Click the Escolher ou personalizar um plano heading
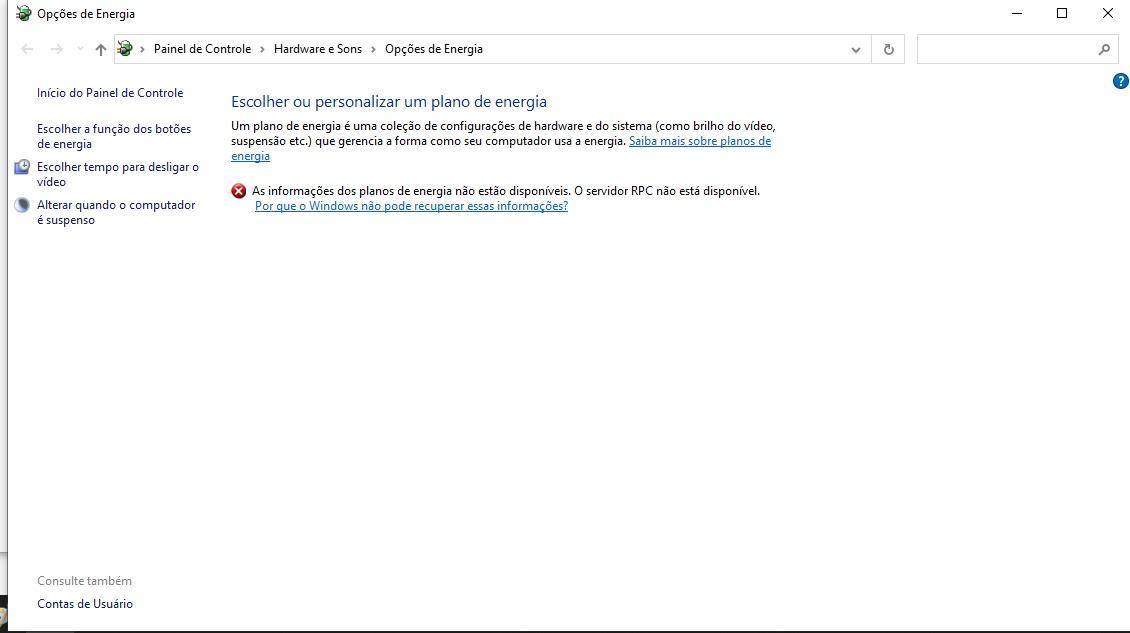The width and height of the screenshot is (1130, 633). click(x=389, y=102)
